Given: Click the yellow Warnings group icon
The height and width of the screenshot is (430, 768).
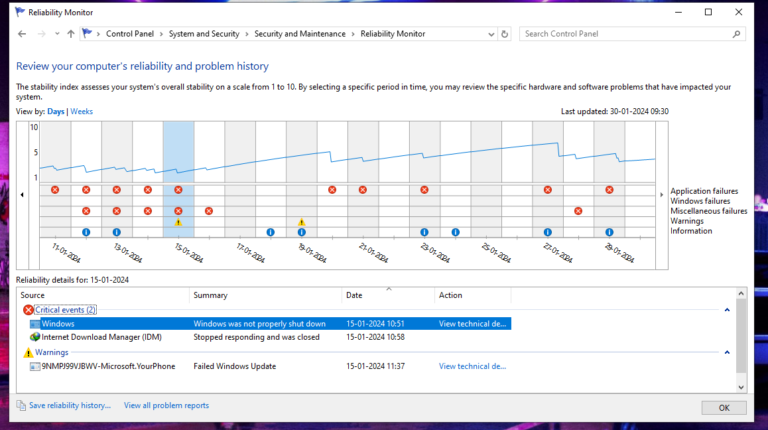Looking at the screenshot, I should [28, 353].
